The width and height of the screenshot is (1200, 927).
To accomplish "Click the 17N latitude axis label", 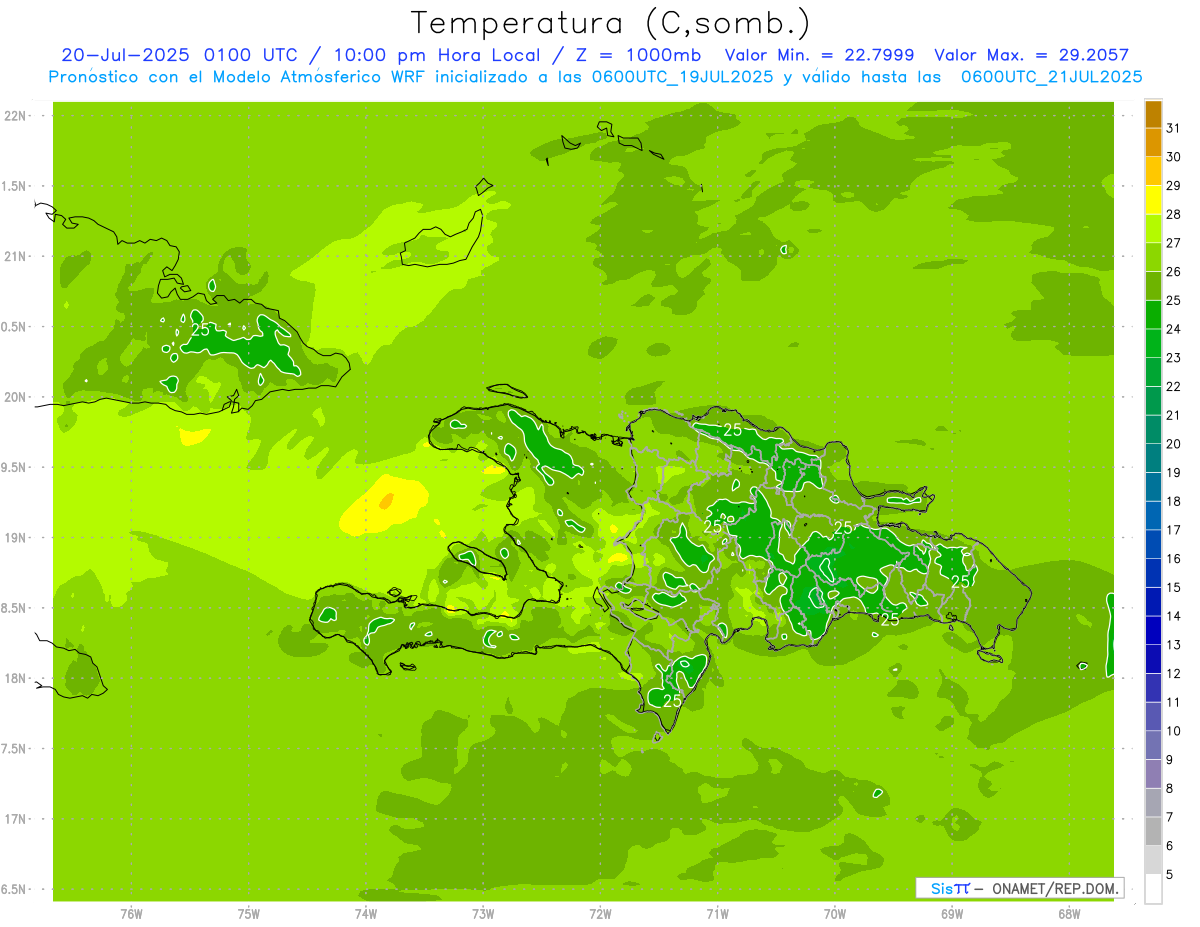I will pos(16,819).
